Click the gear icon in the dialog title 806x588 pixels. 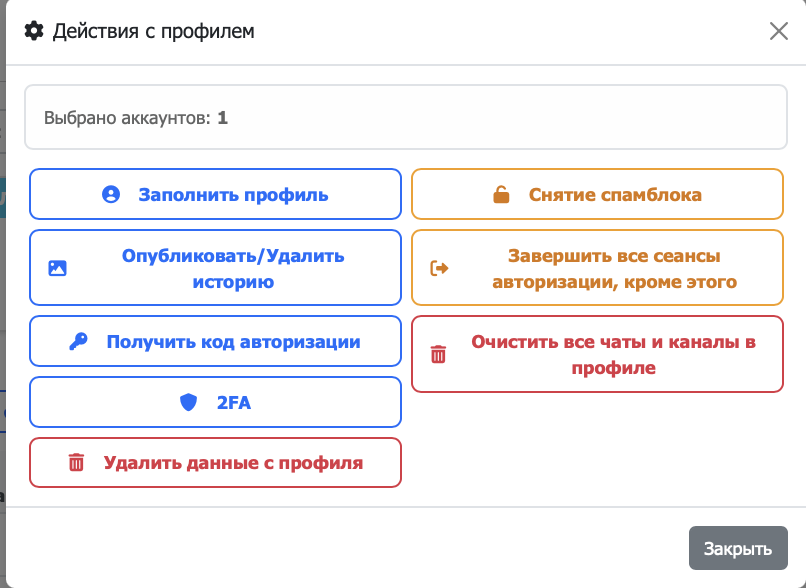coord(32,31)
